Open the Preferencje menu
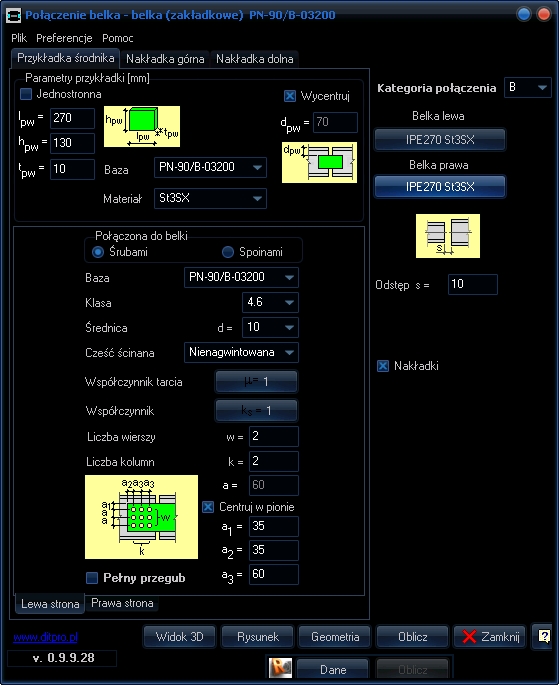This screenshot has height=685, width=559. (64, 38)
